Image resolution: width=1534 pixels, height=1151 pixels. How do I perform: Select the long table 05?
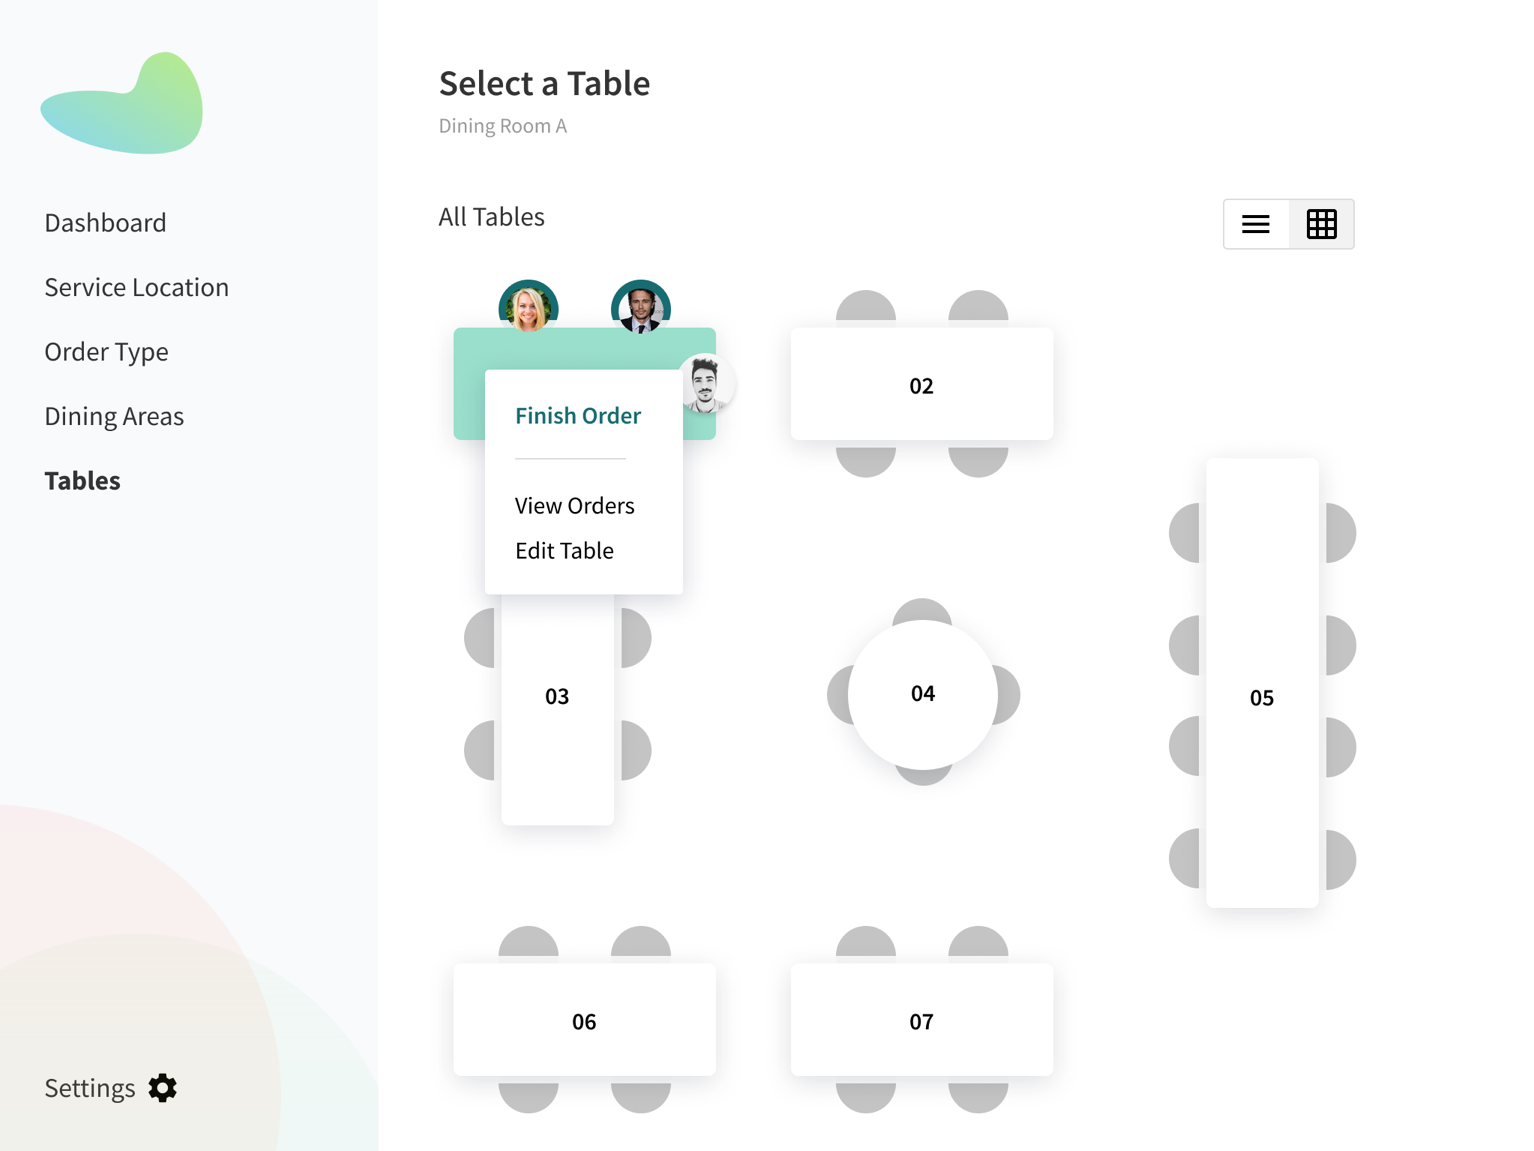pos(1261,697)
